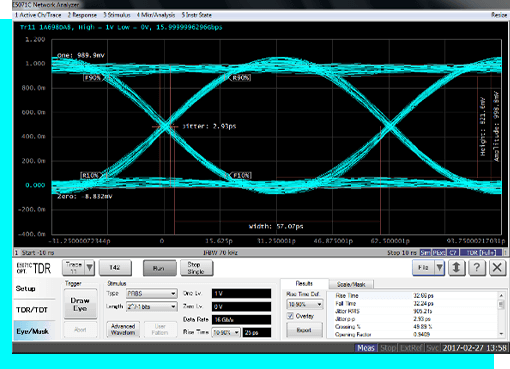The image size is (510, 369).
Task: Open the Rise Time Def. 10-90% dropdown
Action: click(305, 304)
